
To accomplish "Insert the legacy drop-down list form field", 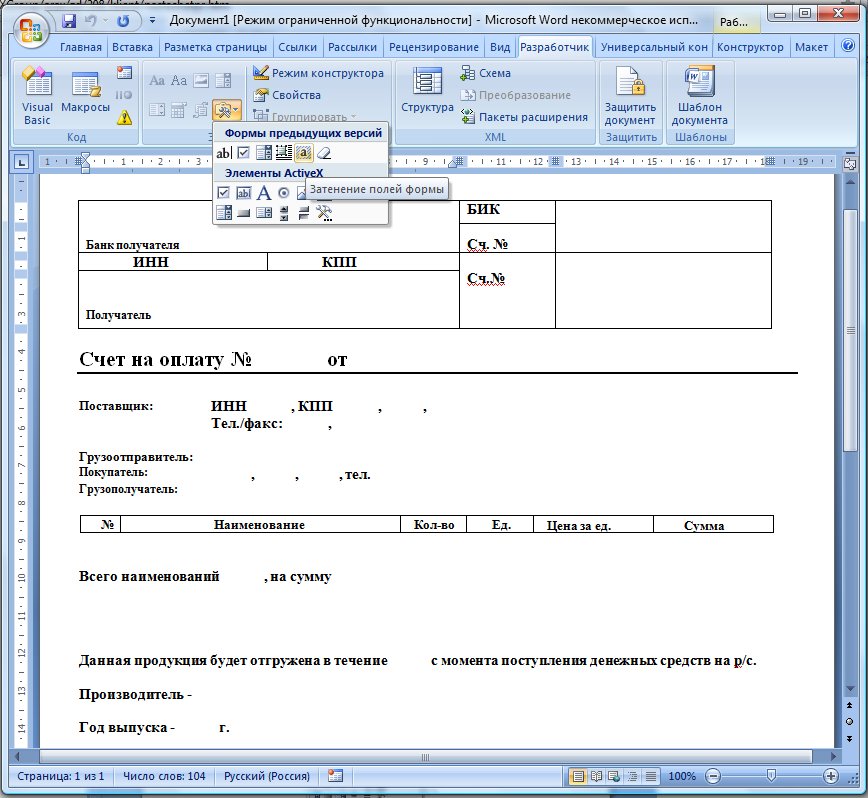I will [264, 153].
